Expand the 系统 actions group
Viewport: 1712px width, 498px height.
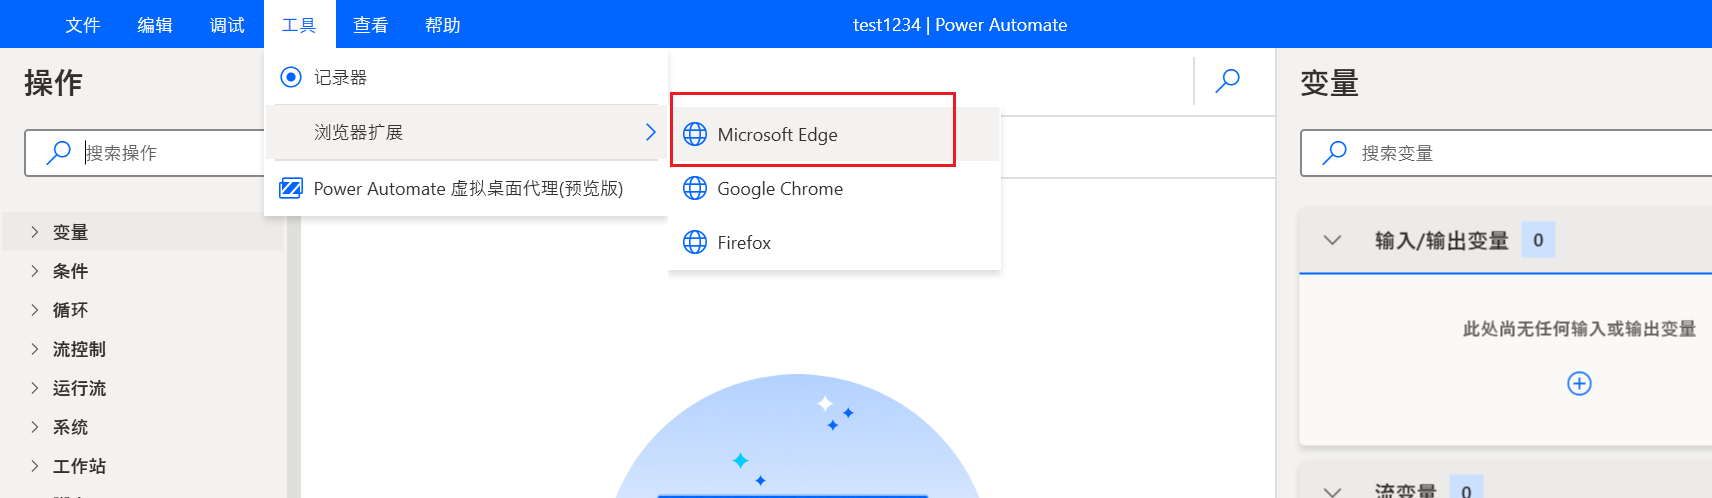click(35, 427)
